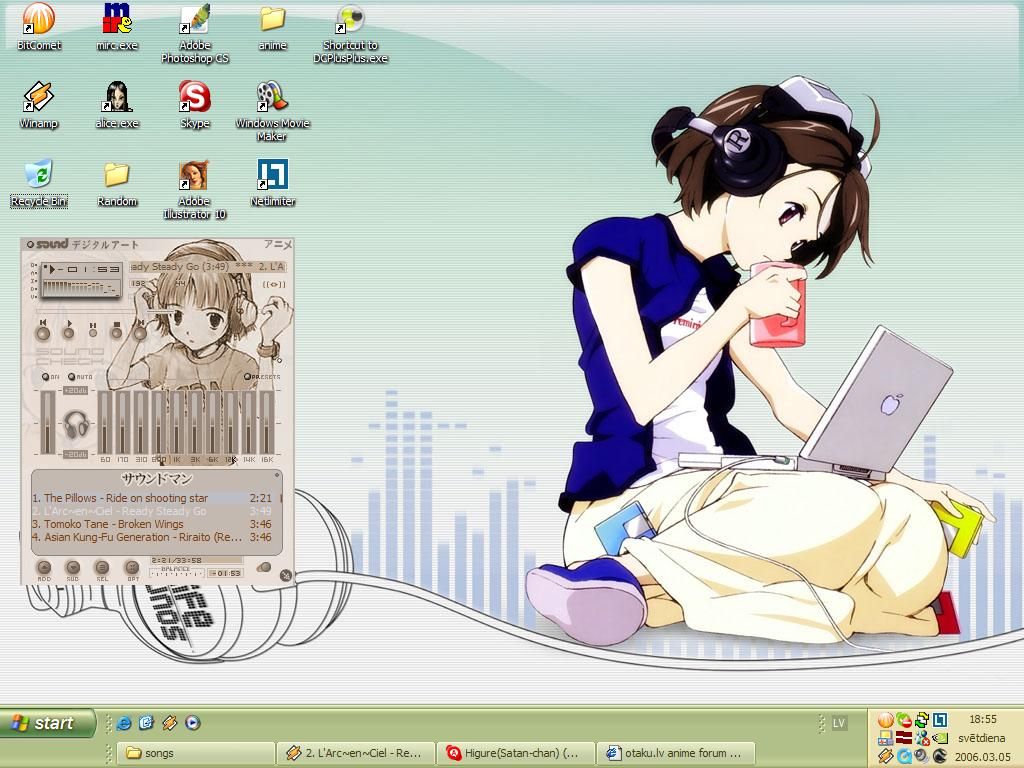This screenshot has height=768, width=1024.
Task: Select the Adobe Photoshop CS shortcut
Action: tap(195, 33)
